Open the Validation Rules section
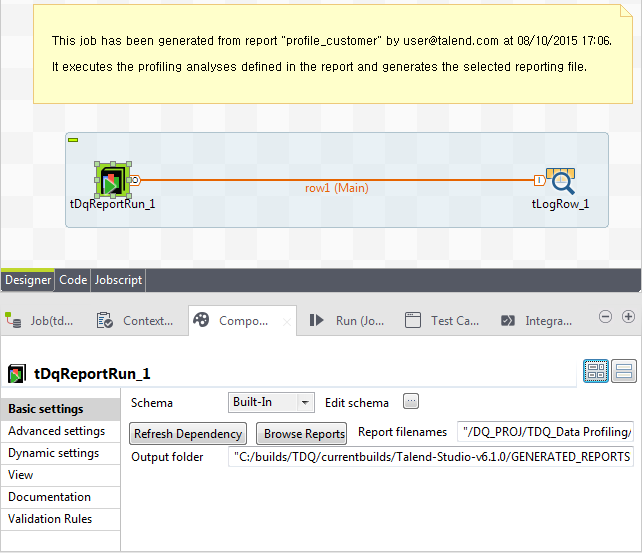 point(60,519)
